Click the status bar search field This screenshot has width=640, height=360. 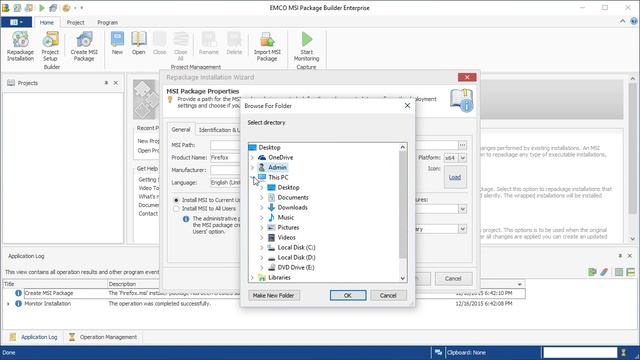pyautogui.click(x=580, y=352)
